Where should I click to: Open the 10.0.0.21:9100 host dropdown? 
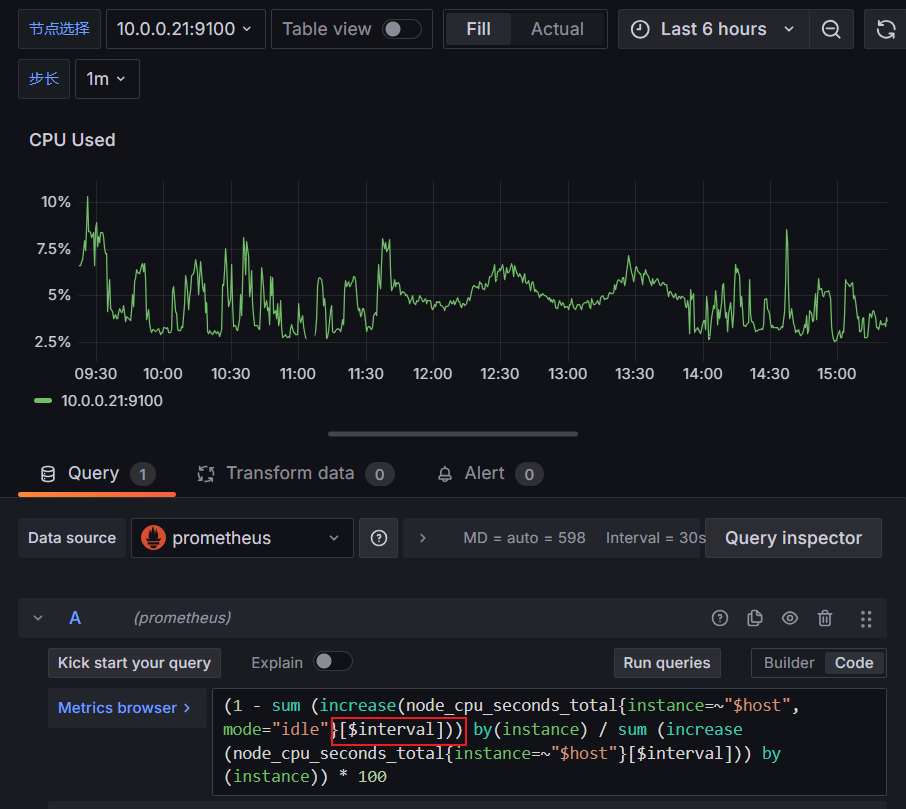[185, 29]
